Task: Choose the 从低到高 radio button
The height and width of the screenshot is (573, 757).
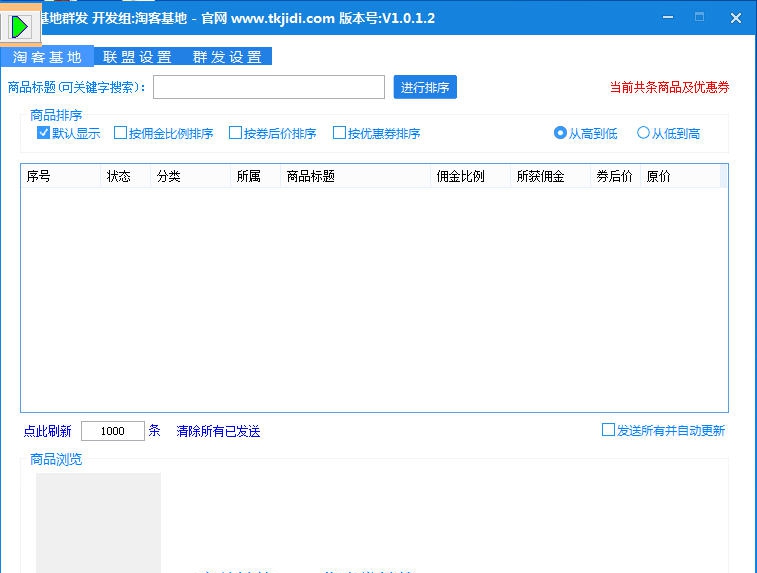Action: point(643,133)
